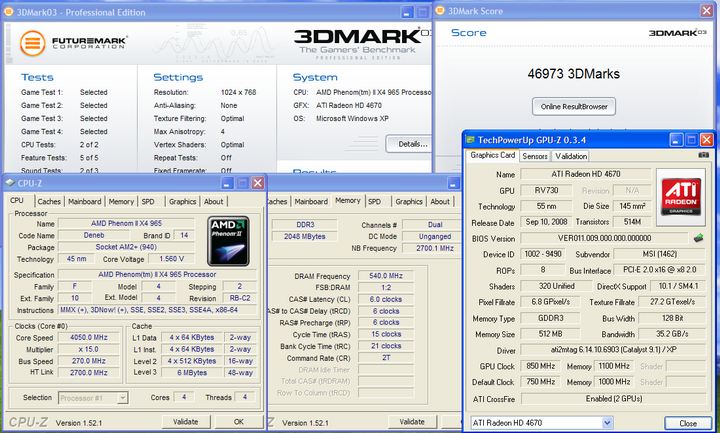Click the Memory Size 512 MB field in GPU-Z
Viewport: 720px width, 433px height.
coord(550,334)
